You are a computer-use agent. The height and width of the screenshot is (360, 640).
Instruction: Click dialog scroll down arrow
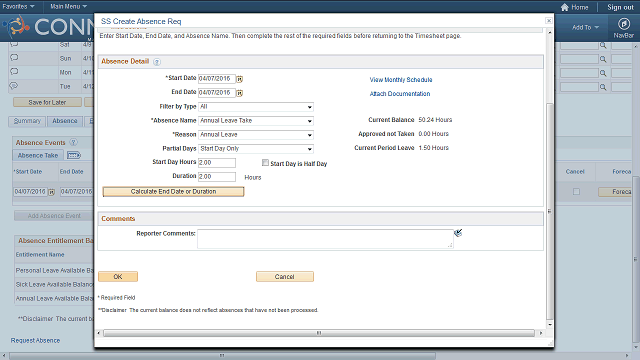(550, 324)
